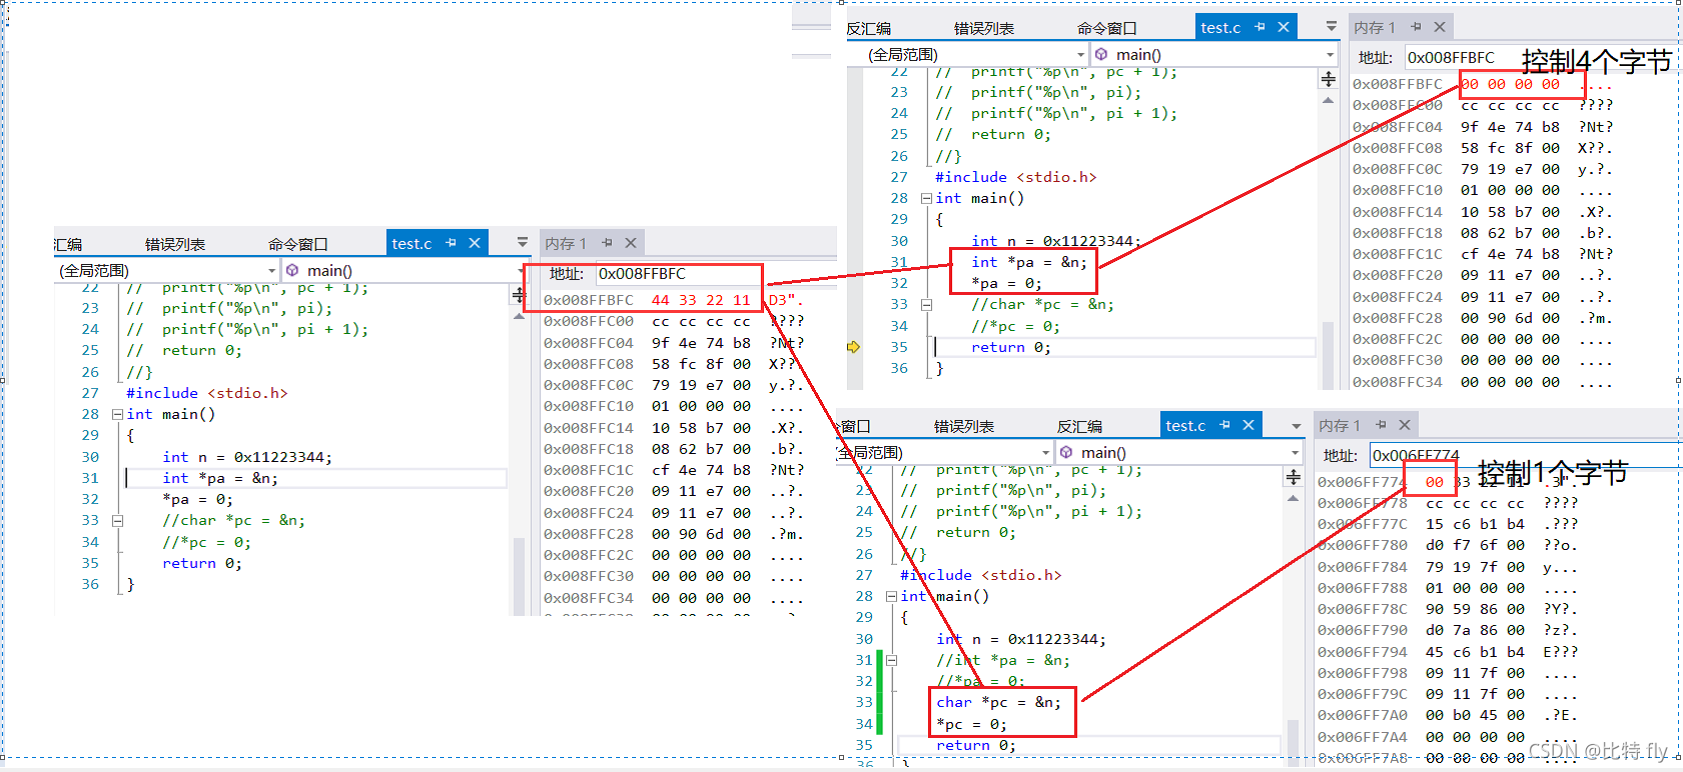The width and height of the screenshot is (1683, 772).
Task: Open tab overflow list in left window
Action: pos(522,243)
